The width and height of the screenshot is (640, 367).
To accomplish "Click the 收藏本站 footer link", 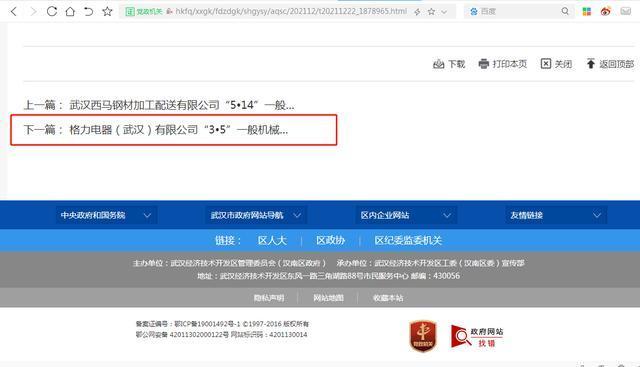I will 388,298.
